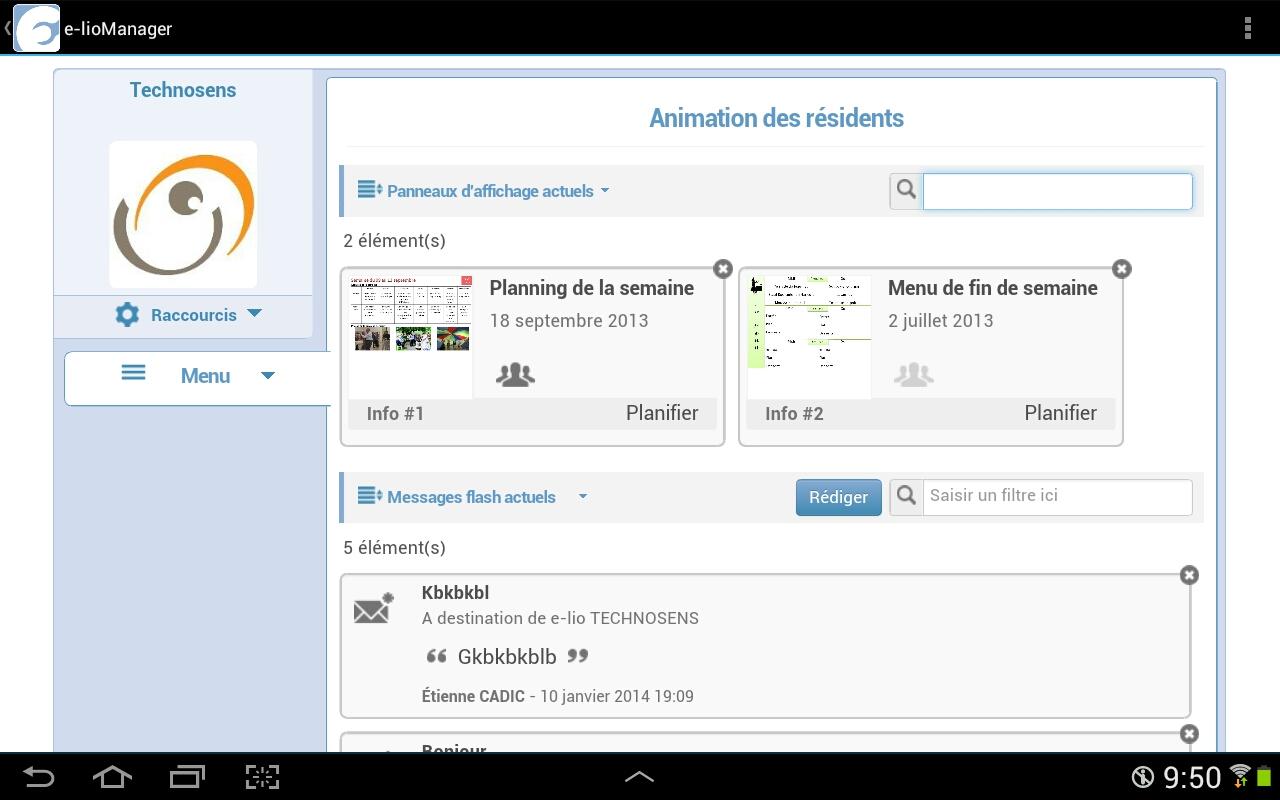Remove the Planning de la semaine panel
1280x800 pixels.
coord(723,268)
